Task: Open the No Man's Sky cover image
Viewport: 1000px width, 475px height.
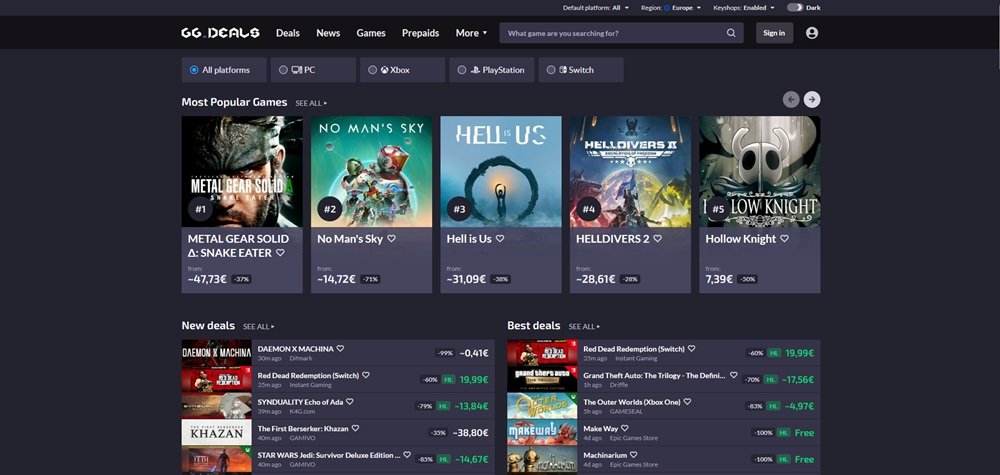Action: pos(371,172)
